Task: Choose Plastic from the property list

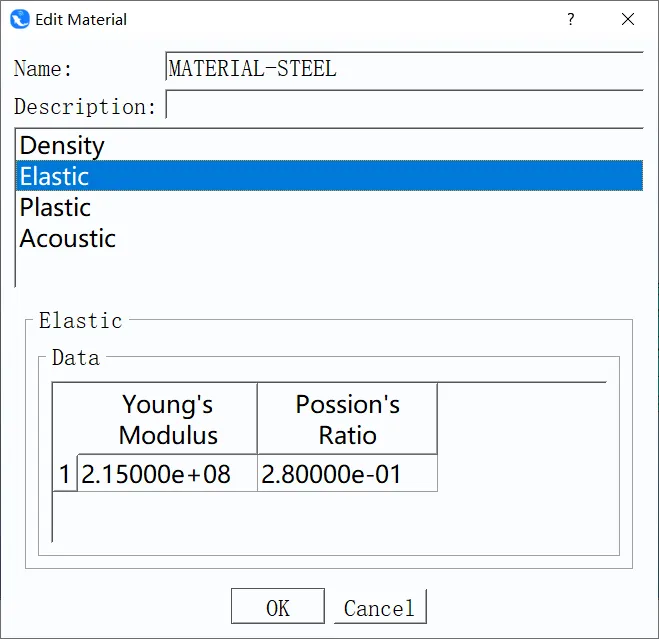Action: [56, 208]
